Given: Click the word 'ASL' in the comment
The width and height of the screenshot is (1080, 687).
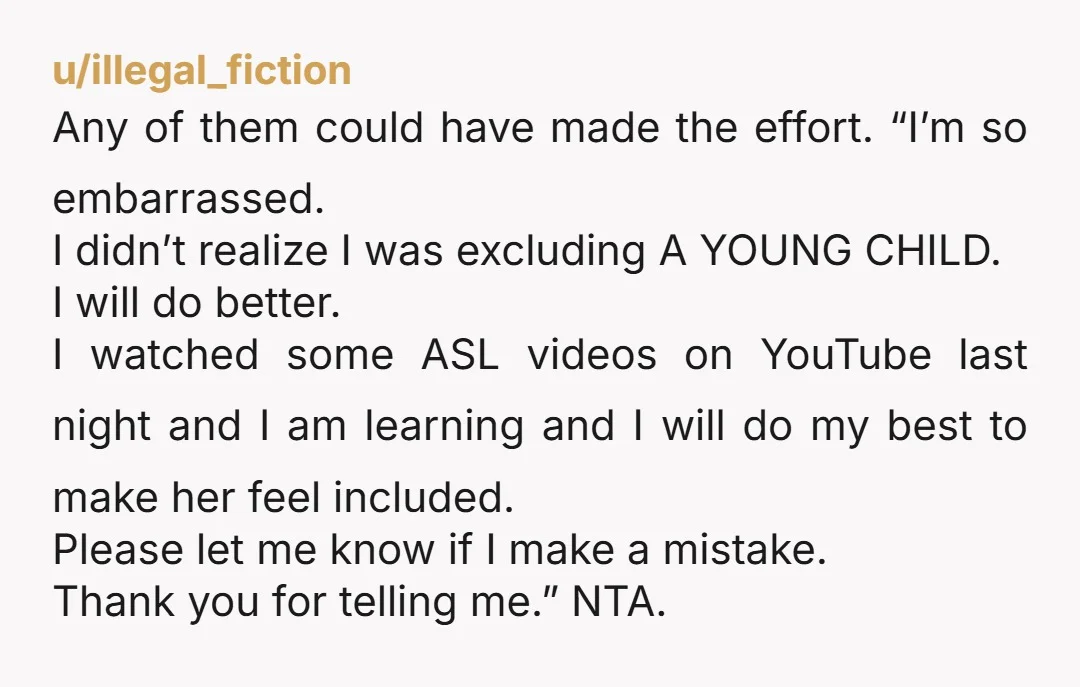Looking at the screenshot, I should tap(459, 355).
